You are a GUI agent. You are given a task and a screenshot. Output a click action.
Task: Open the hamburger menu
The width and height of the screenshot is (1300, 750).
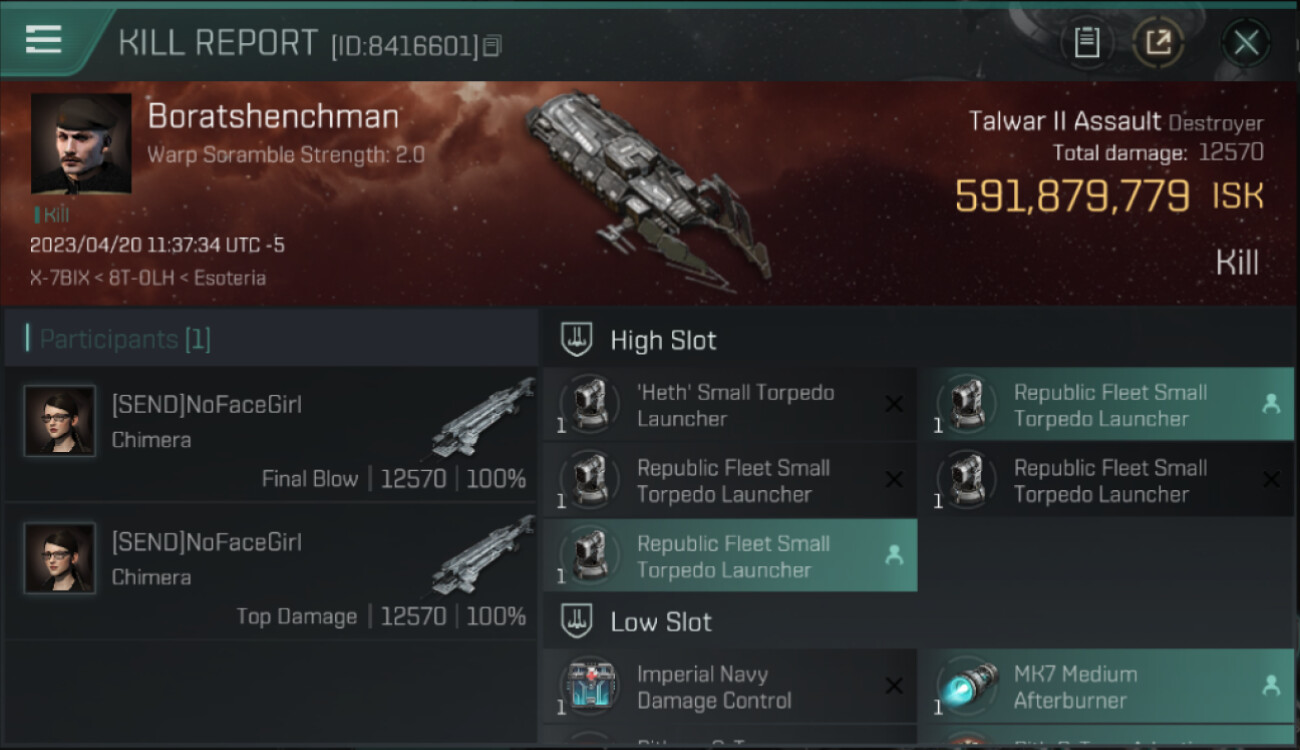[44, 40]
